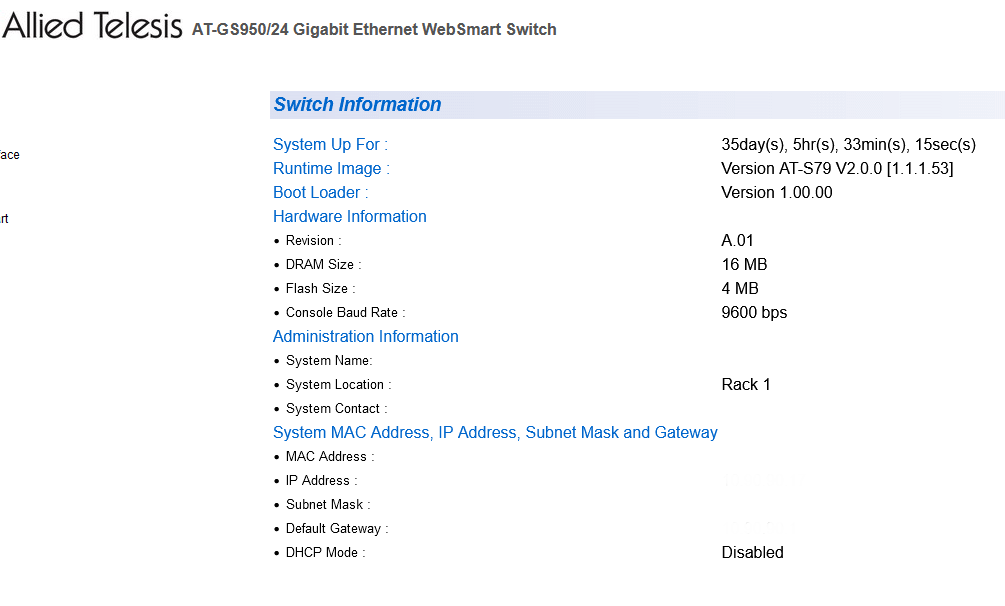
Task: Click the Switch Information heading
Action: coord(357,105)
